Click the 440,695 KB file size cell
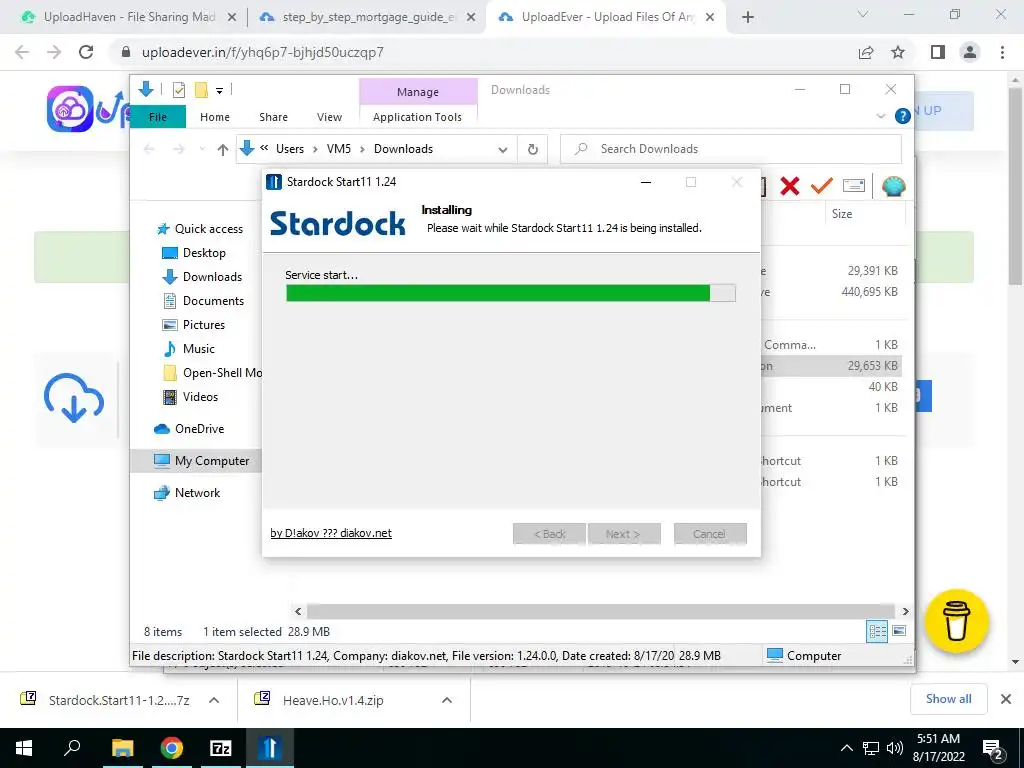Screen dimensions: 1024x768 pyautogui.click(x=869, y=292)
